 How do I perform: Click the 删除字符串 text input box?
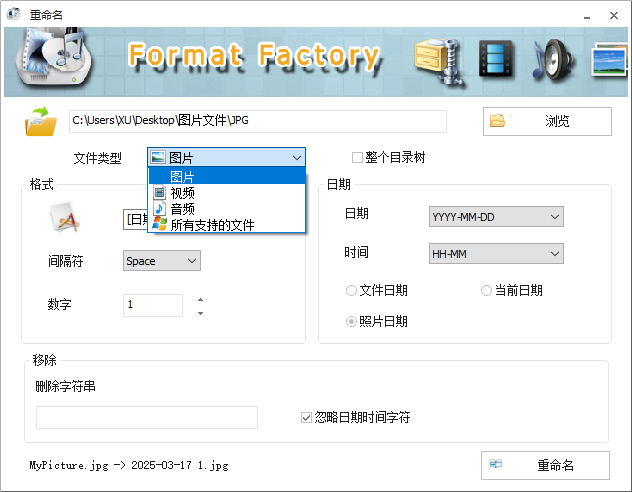pos(147,417)
